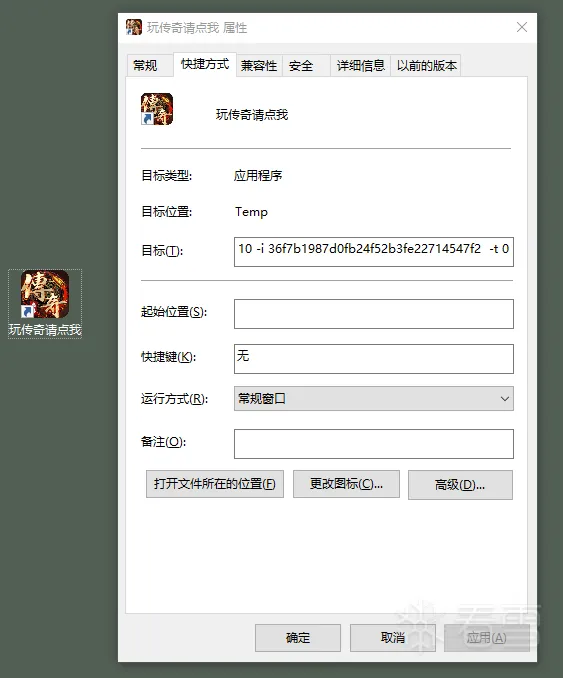563x678 pixels.
Task: Open 高级(D)... settings
Action: click(461, 485)
